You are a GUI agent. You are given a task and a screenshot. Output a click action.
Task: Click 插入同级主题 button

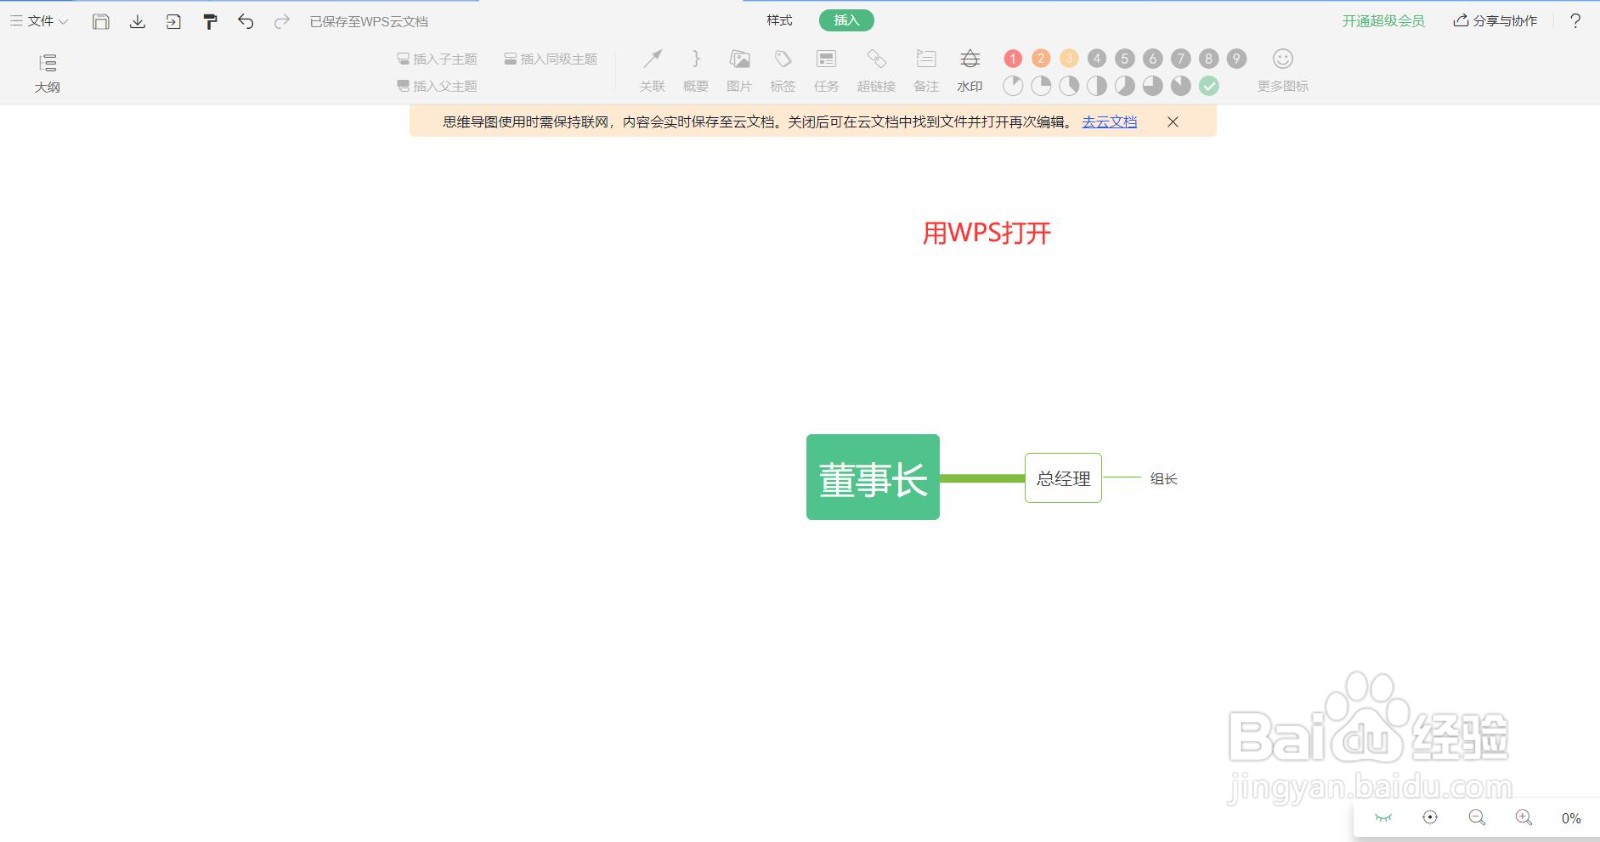tap(550, 59)
